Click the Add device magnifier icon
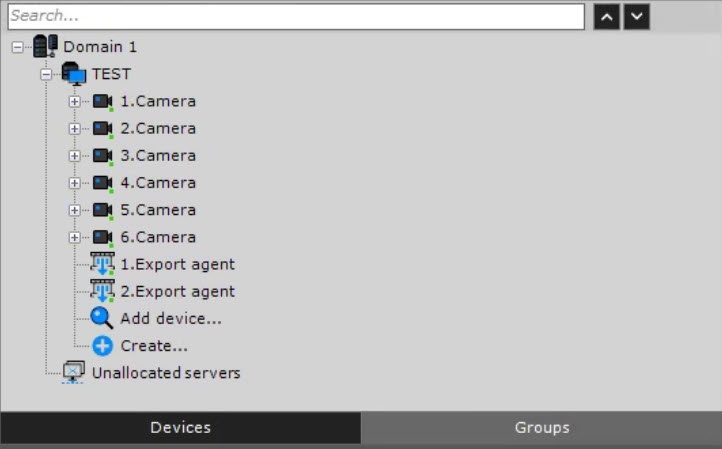Screen dimensions: 722x449 [x=102, y=319]
